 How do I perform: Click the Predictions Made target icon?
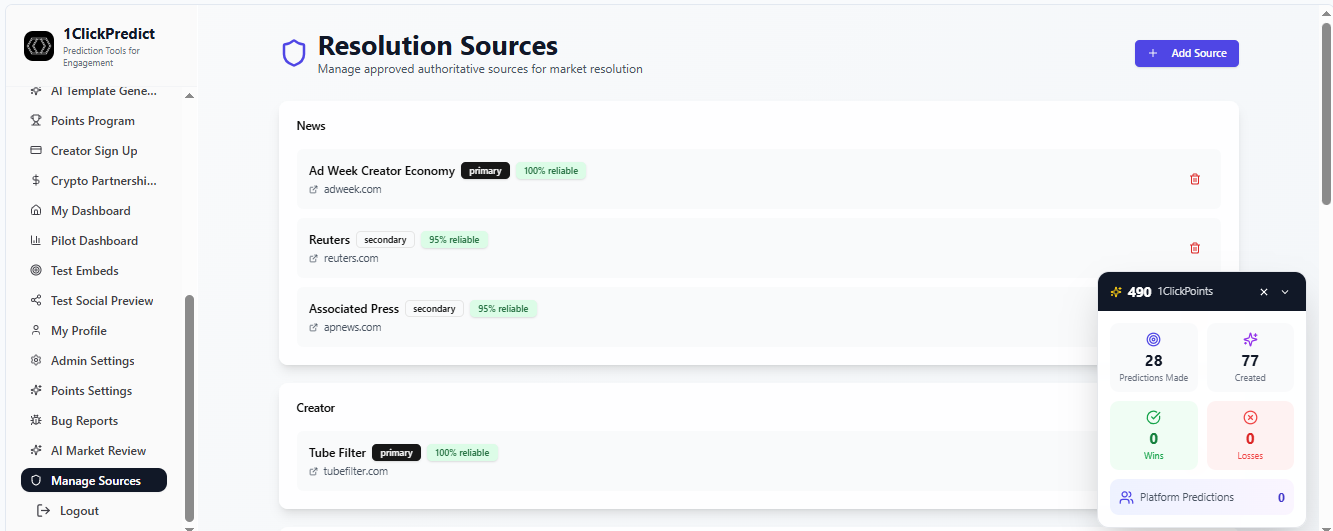coord(1153,340)
